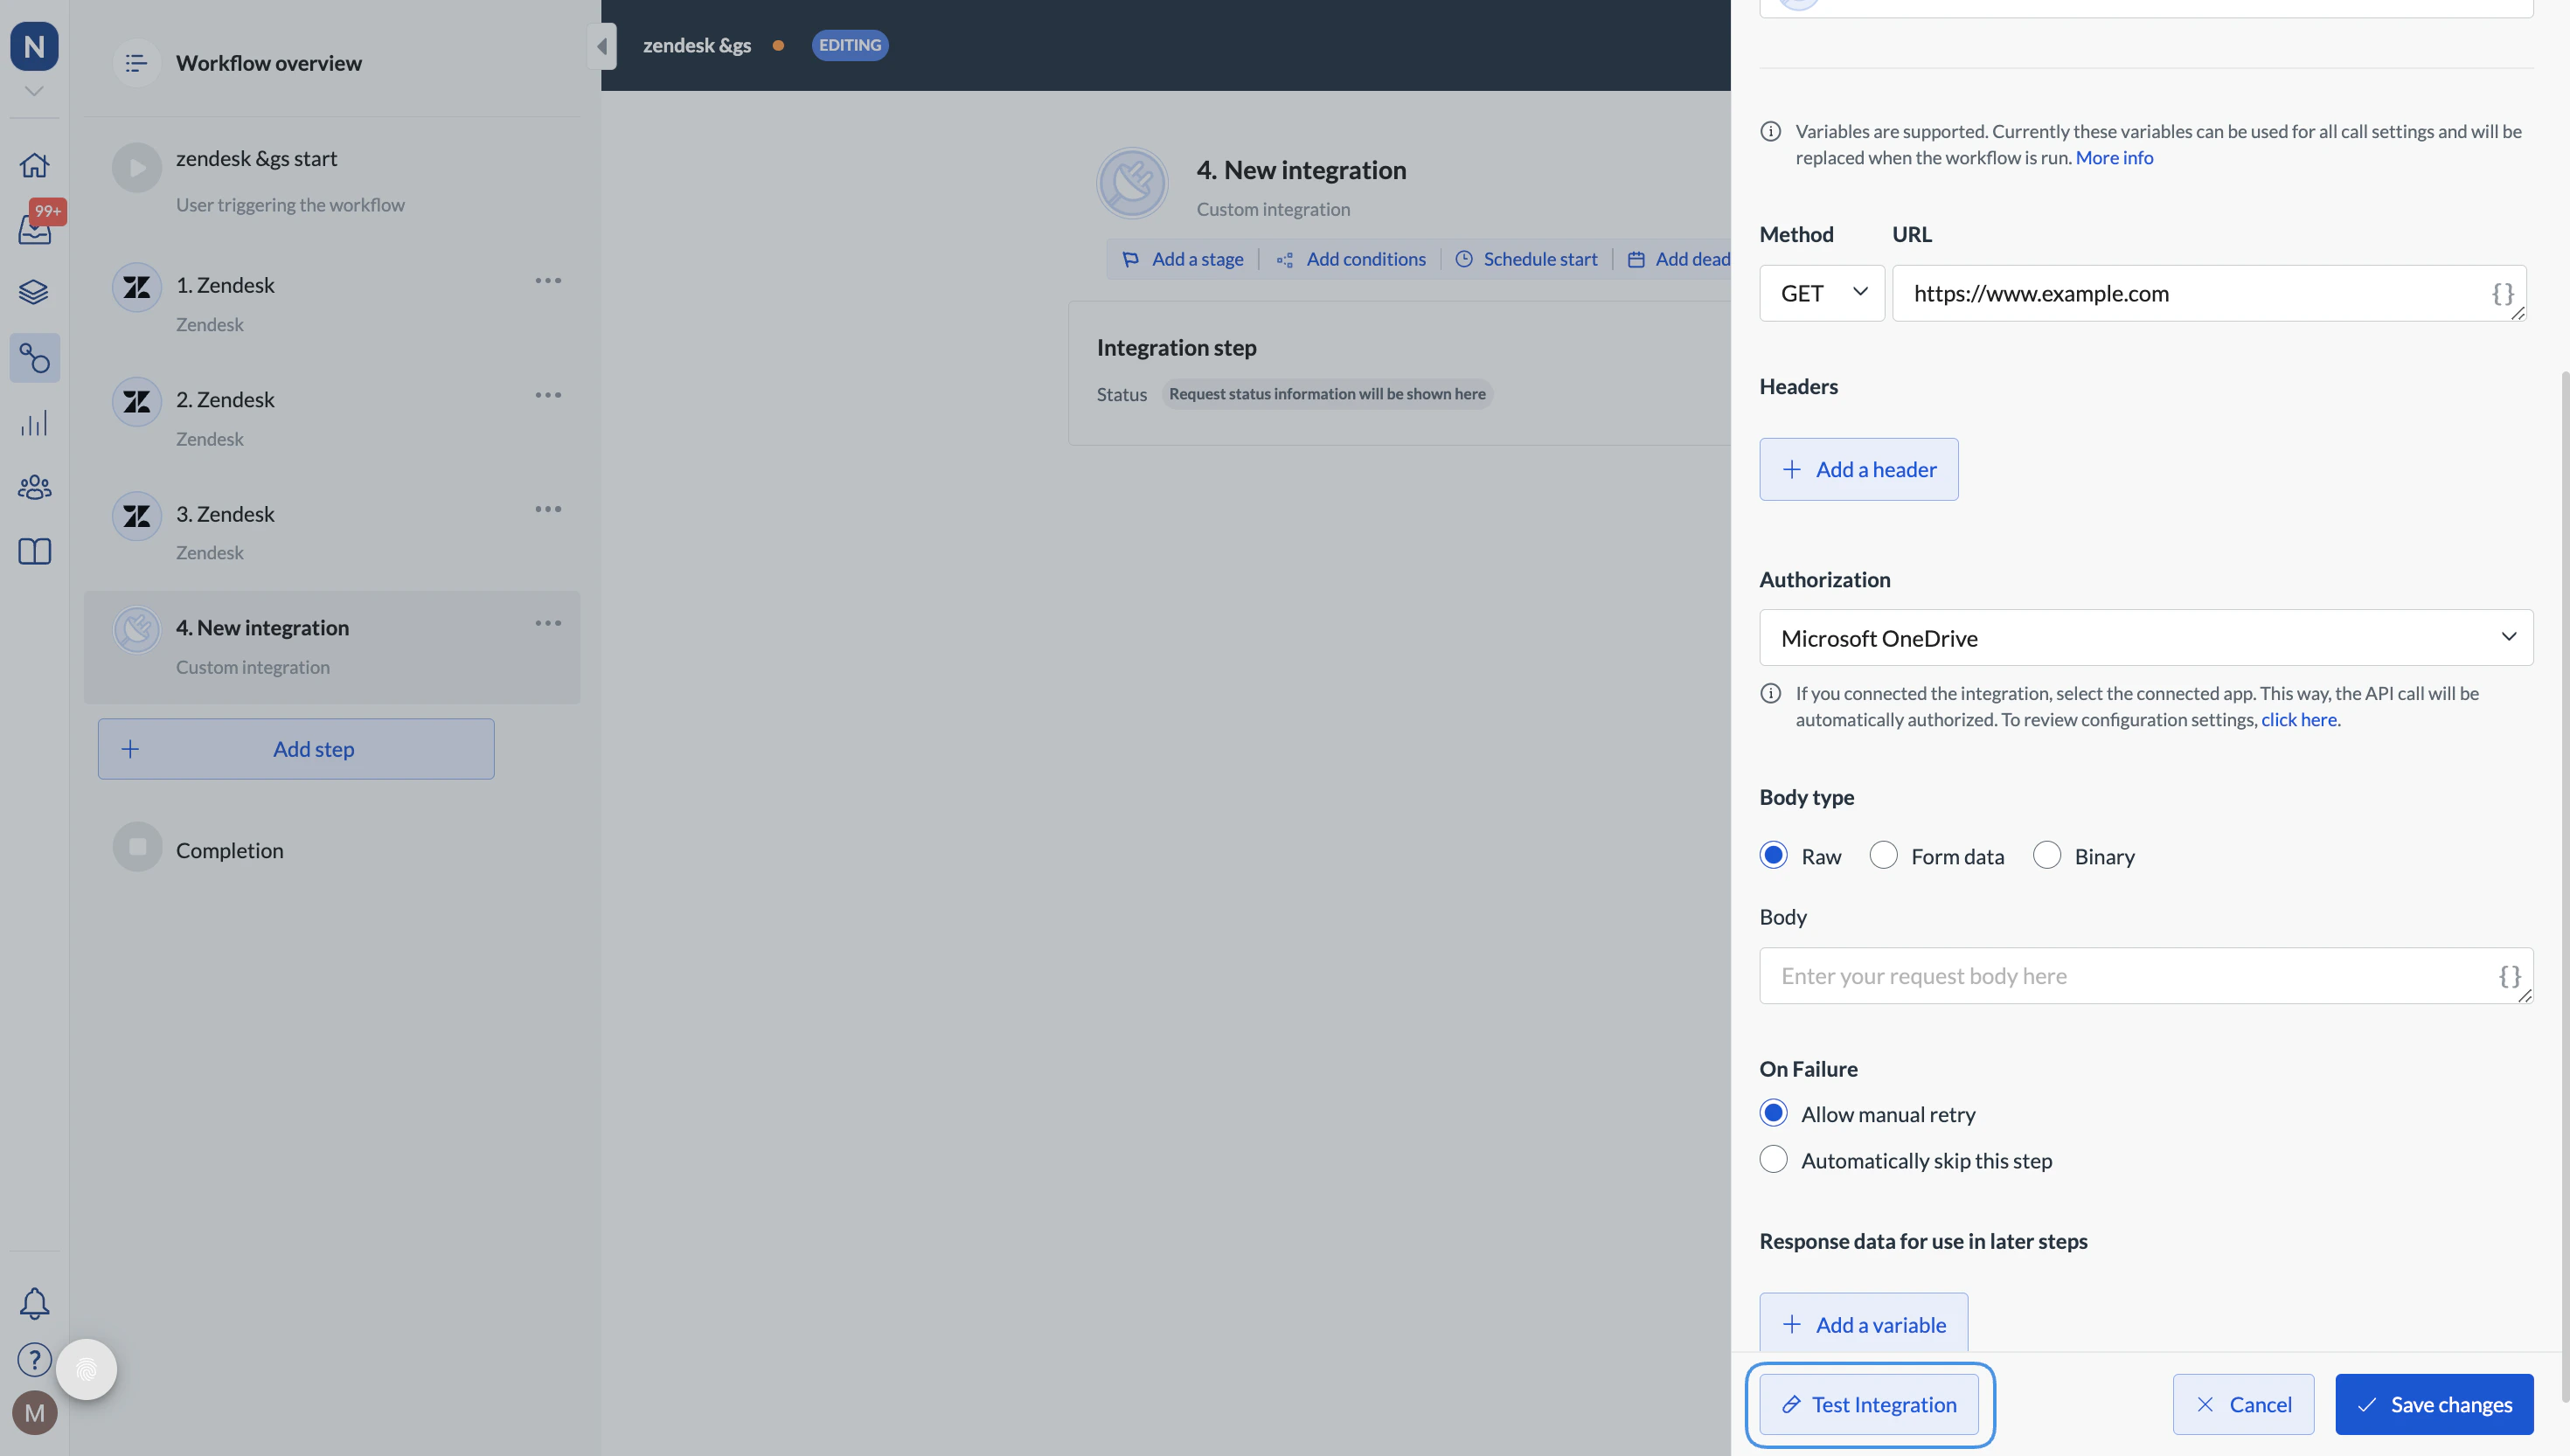
Task: Insert variable via URL braces icon
Action: point(2502,293)
